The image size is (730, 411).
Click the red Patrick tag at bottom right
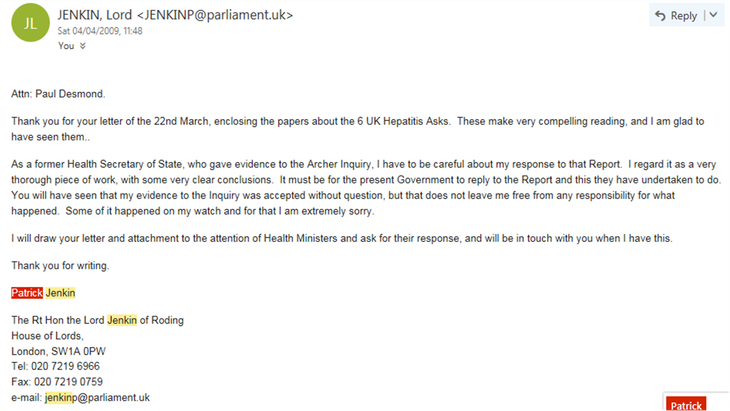pos(685,405)
